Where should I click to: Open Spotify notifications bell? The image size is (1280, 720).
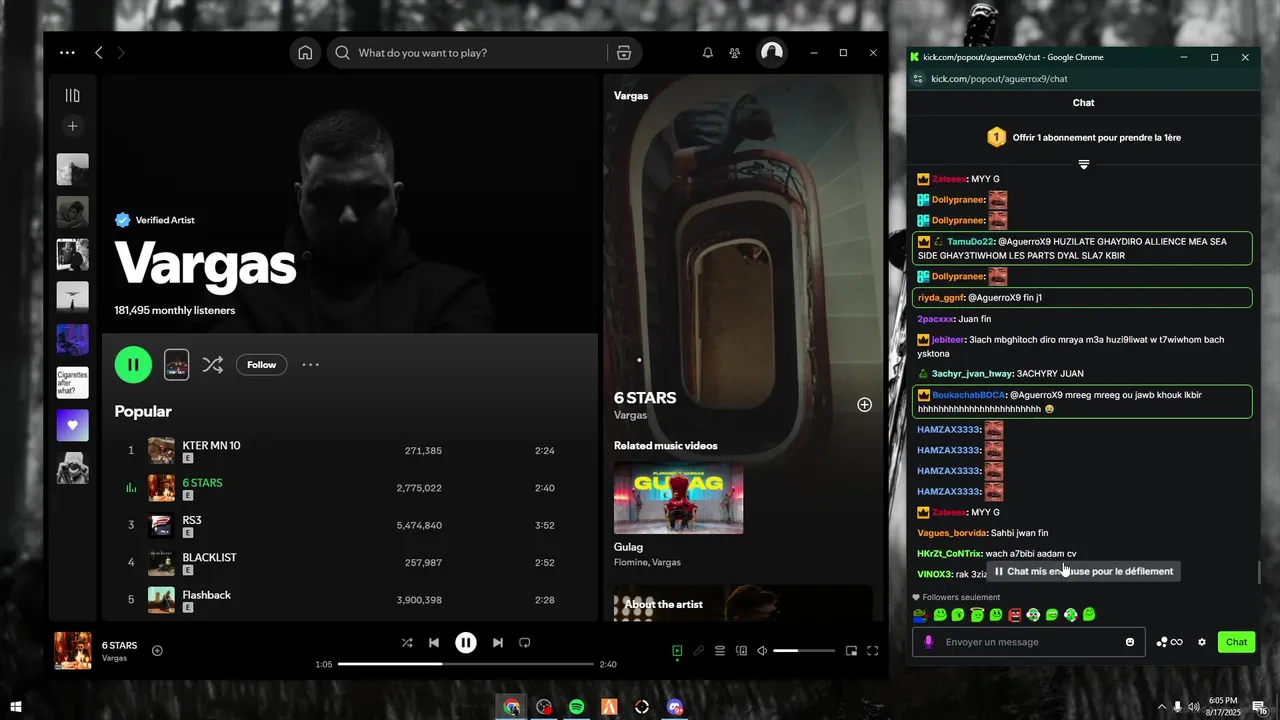click(x=708, y=53)
